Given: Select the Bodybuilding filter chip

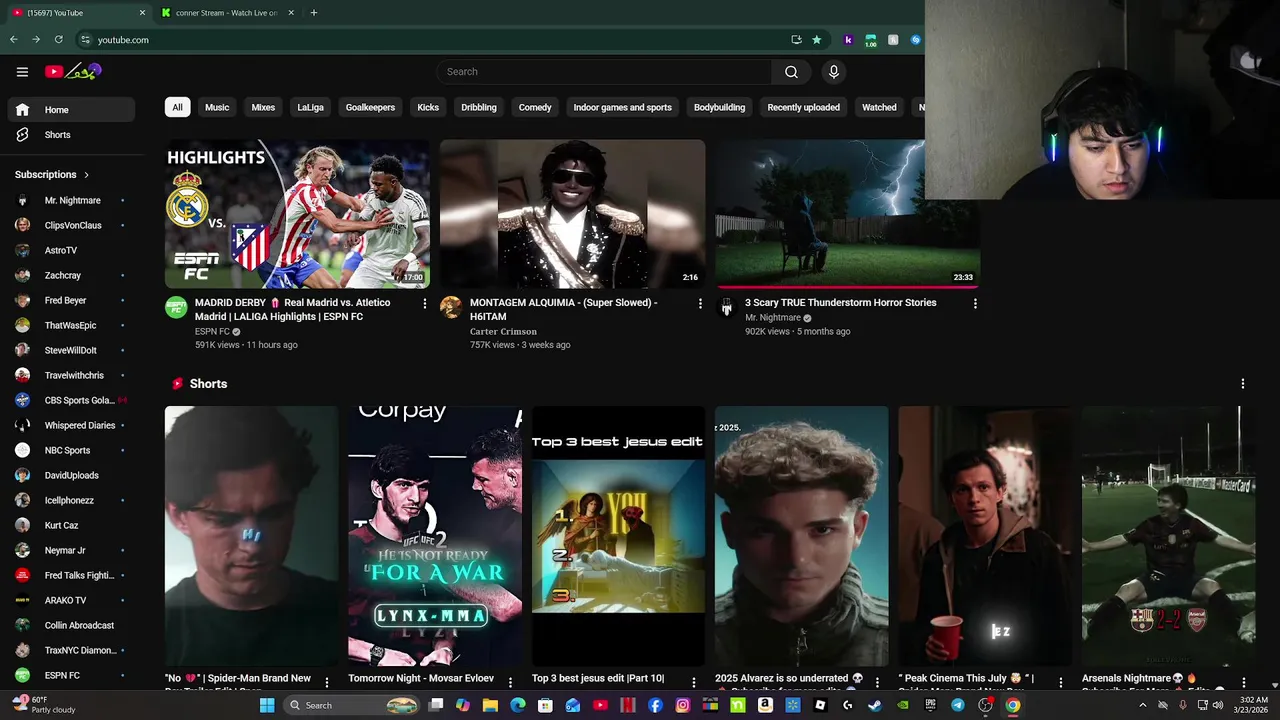Looking at the screenshot, I should [719, 107].
